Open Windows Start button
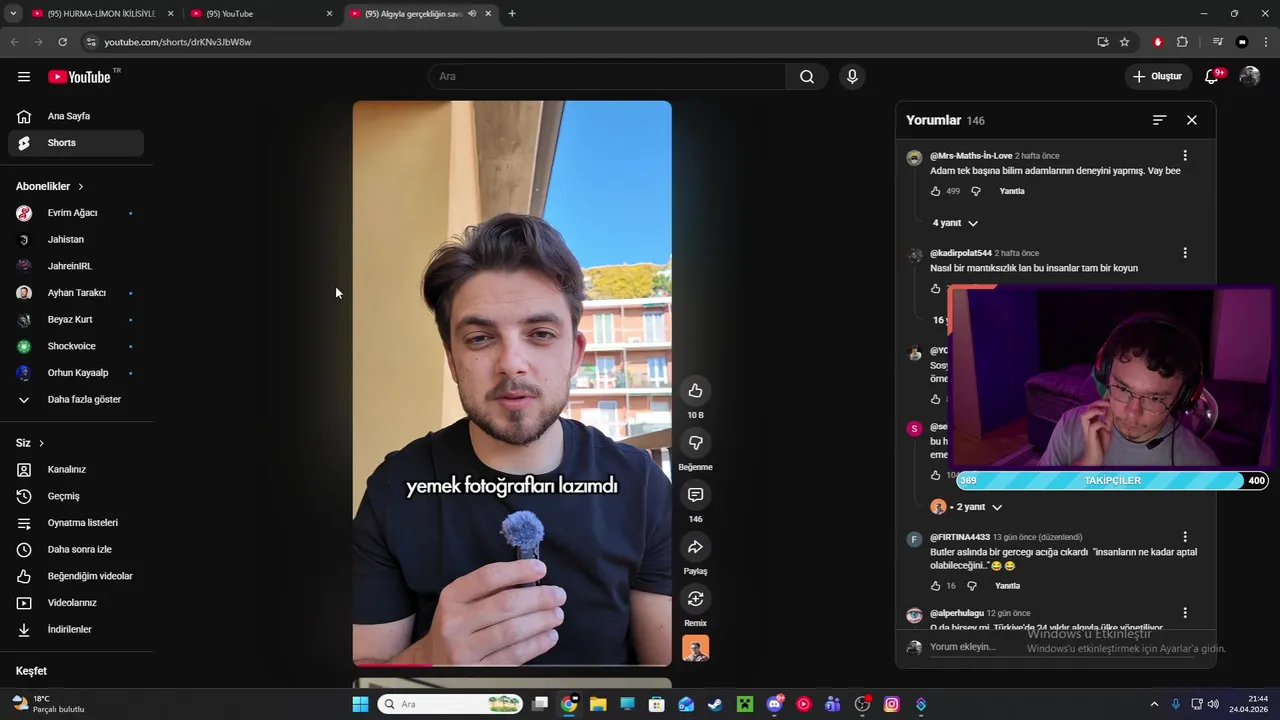Viewport: 1280px width, 720px height. [360, 704]
